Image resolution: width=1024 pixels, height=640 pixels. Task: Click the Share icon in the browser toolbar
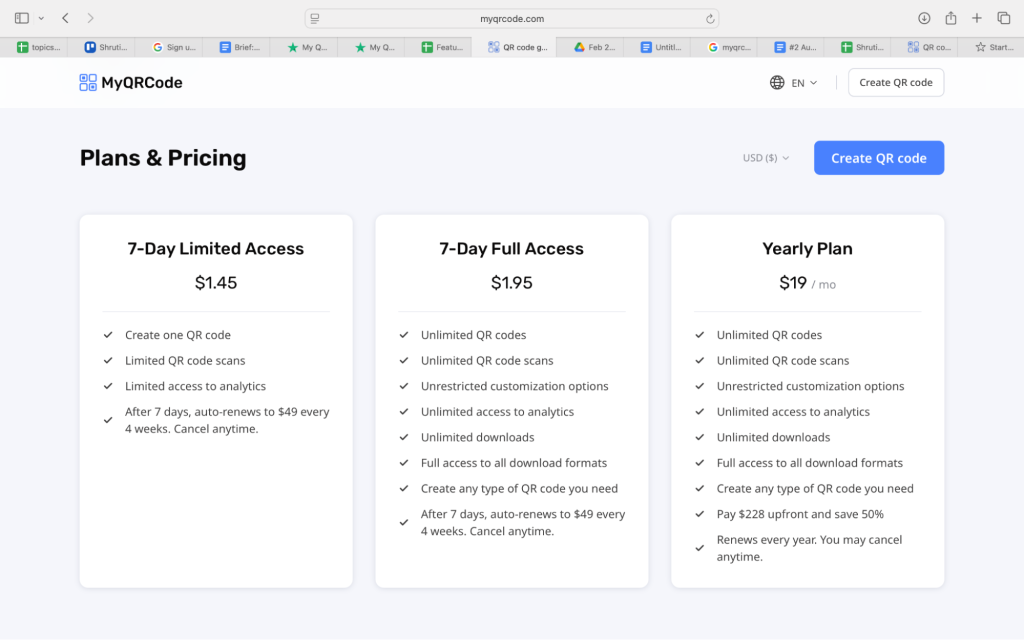[951, 17]
